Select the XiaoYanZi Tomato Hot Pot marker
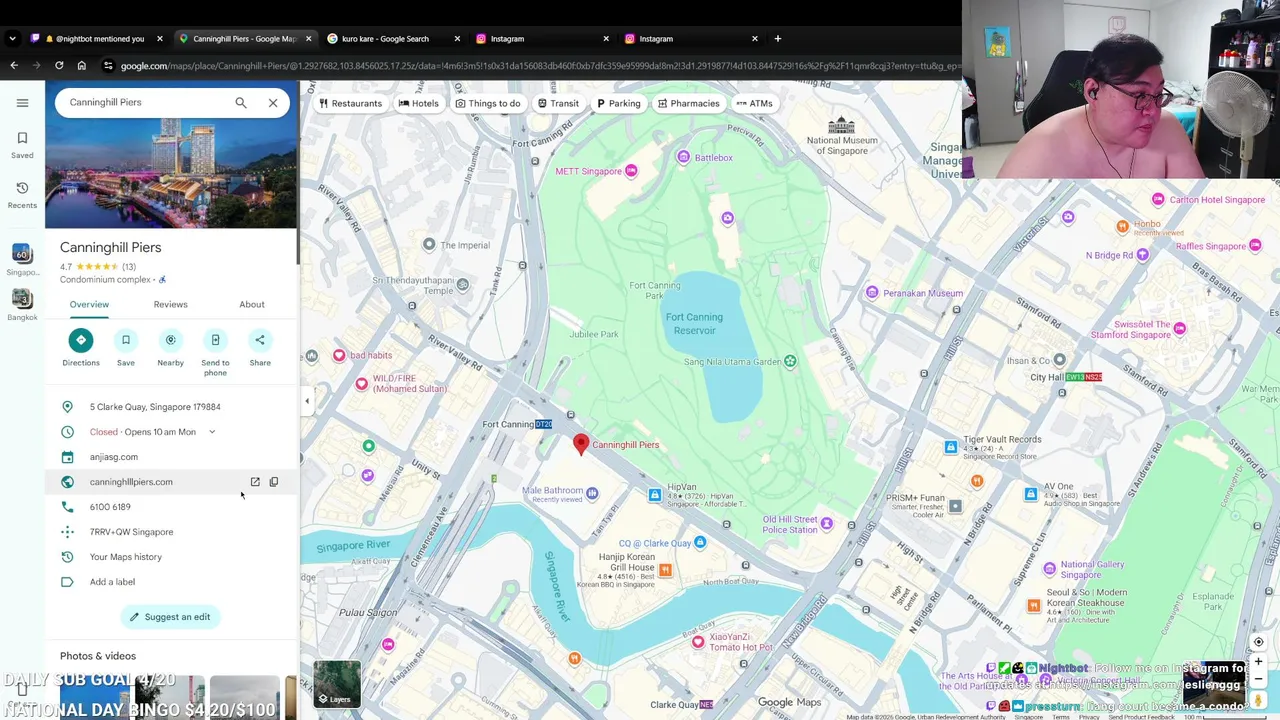 pos(698,641)
